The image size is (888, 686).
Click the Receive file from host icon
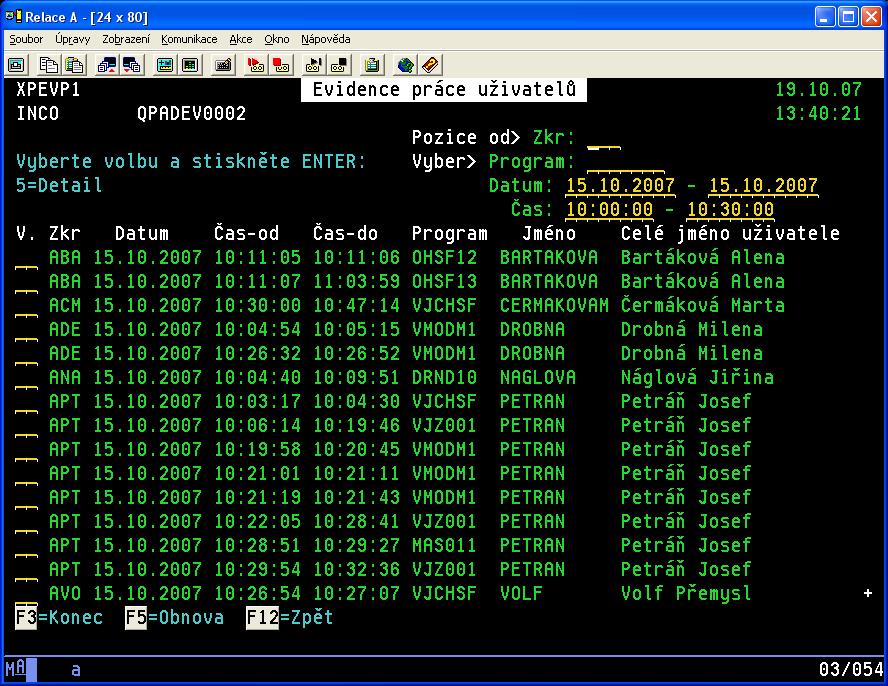132,65
